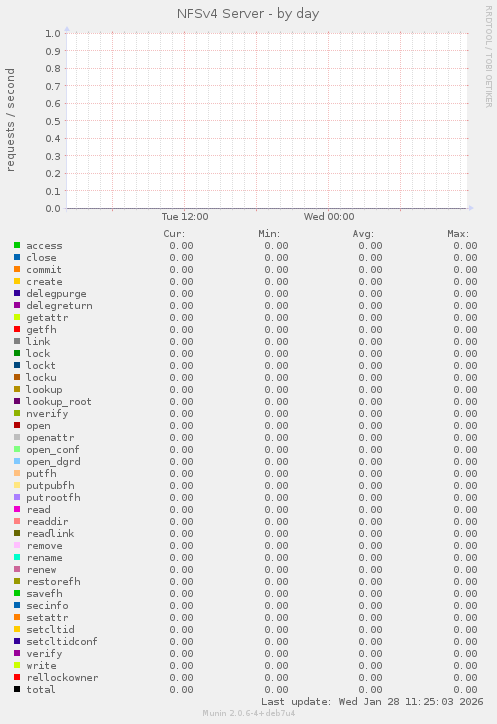Click the Min value in the read row
Screen dimensions: 497x724
[x=276, y=510]
